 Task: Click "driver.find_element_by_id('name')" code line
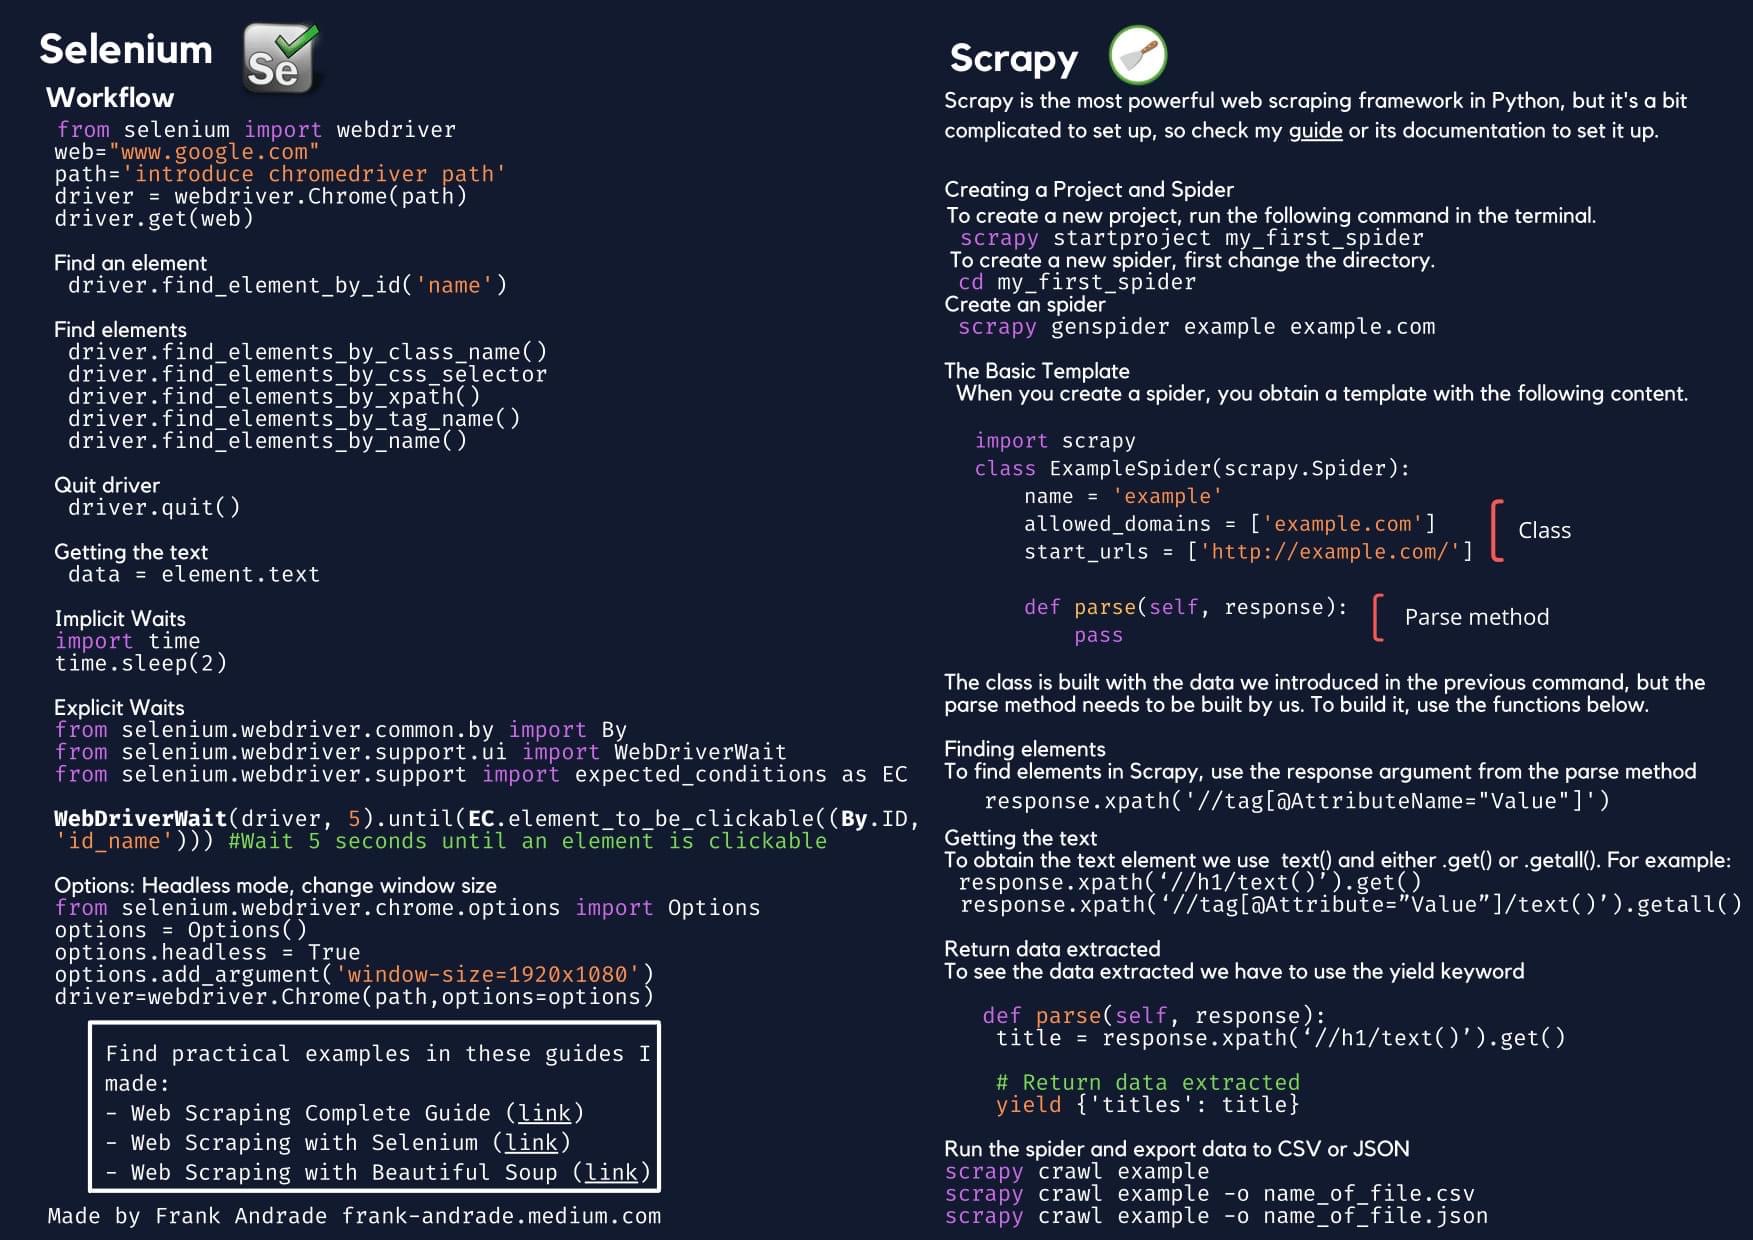[x=288, y=285]
